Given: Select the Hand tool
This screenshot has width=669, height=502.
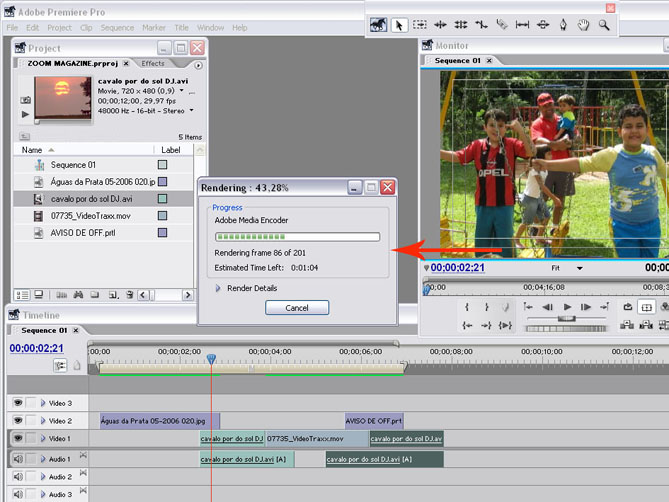Looking at the screenshot, I should 584,25.
